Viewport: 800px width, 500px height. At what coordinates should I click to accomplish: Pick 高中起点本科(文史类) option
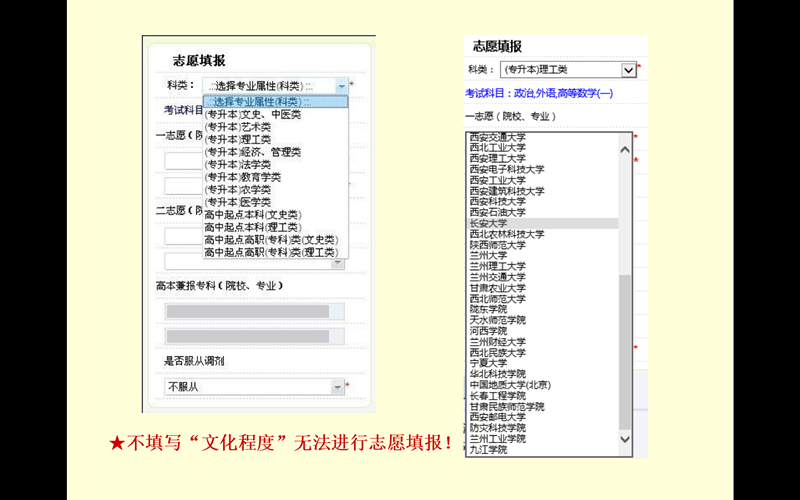coord(253,215)
